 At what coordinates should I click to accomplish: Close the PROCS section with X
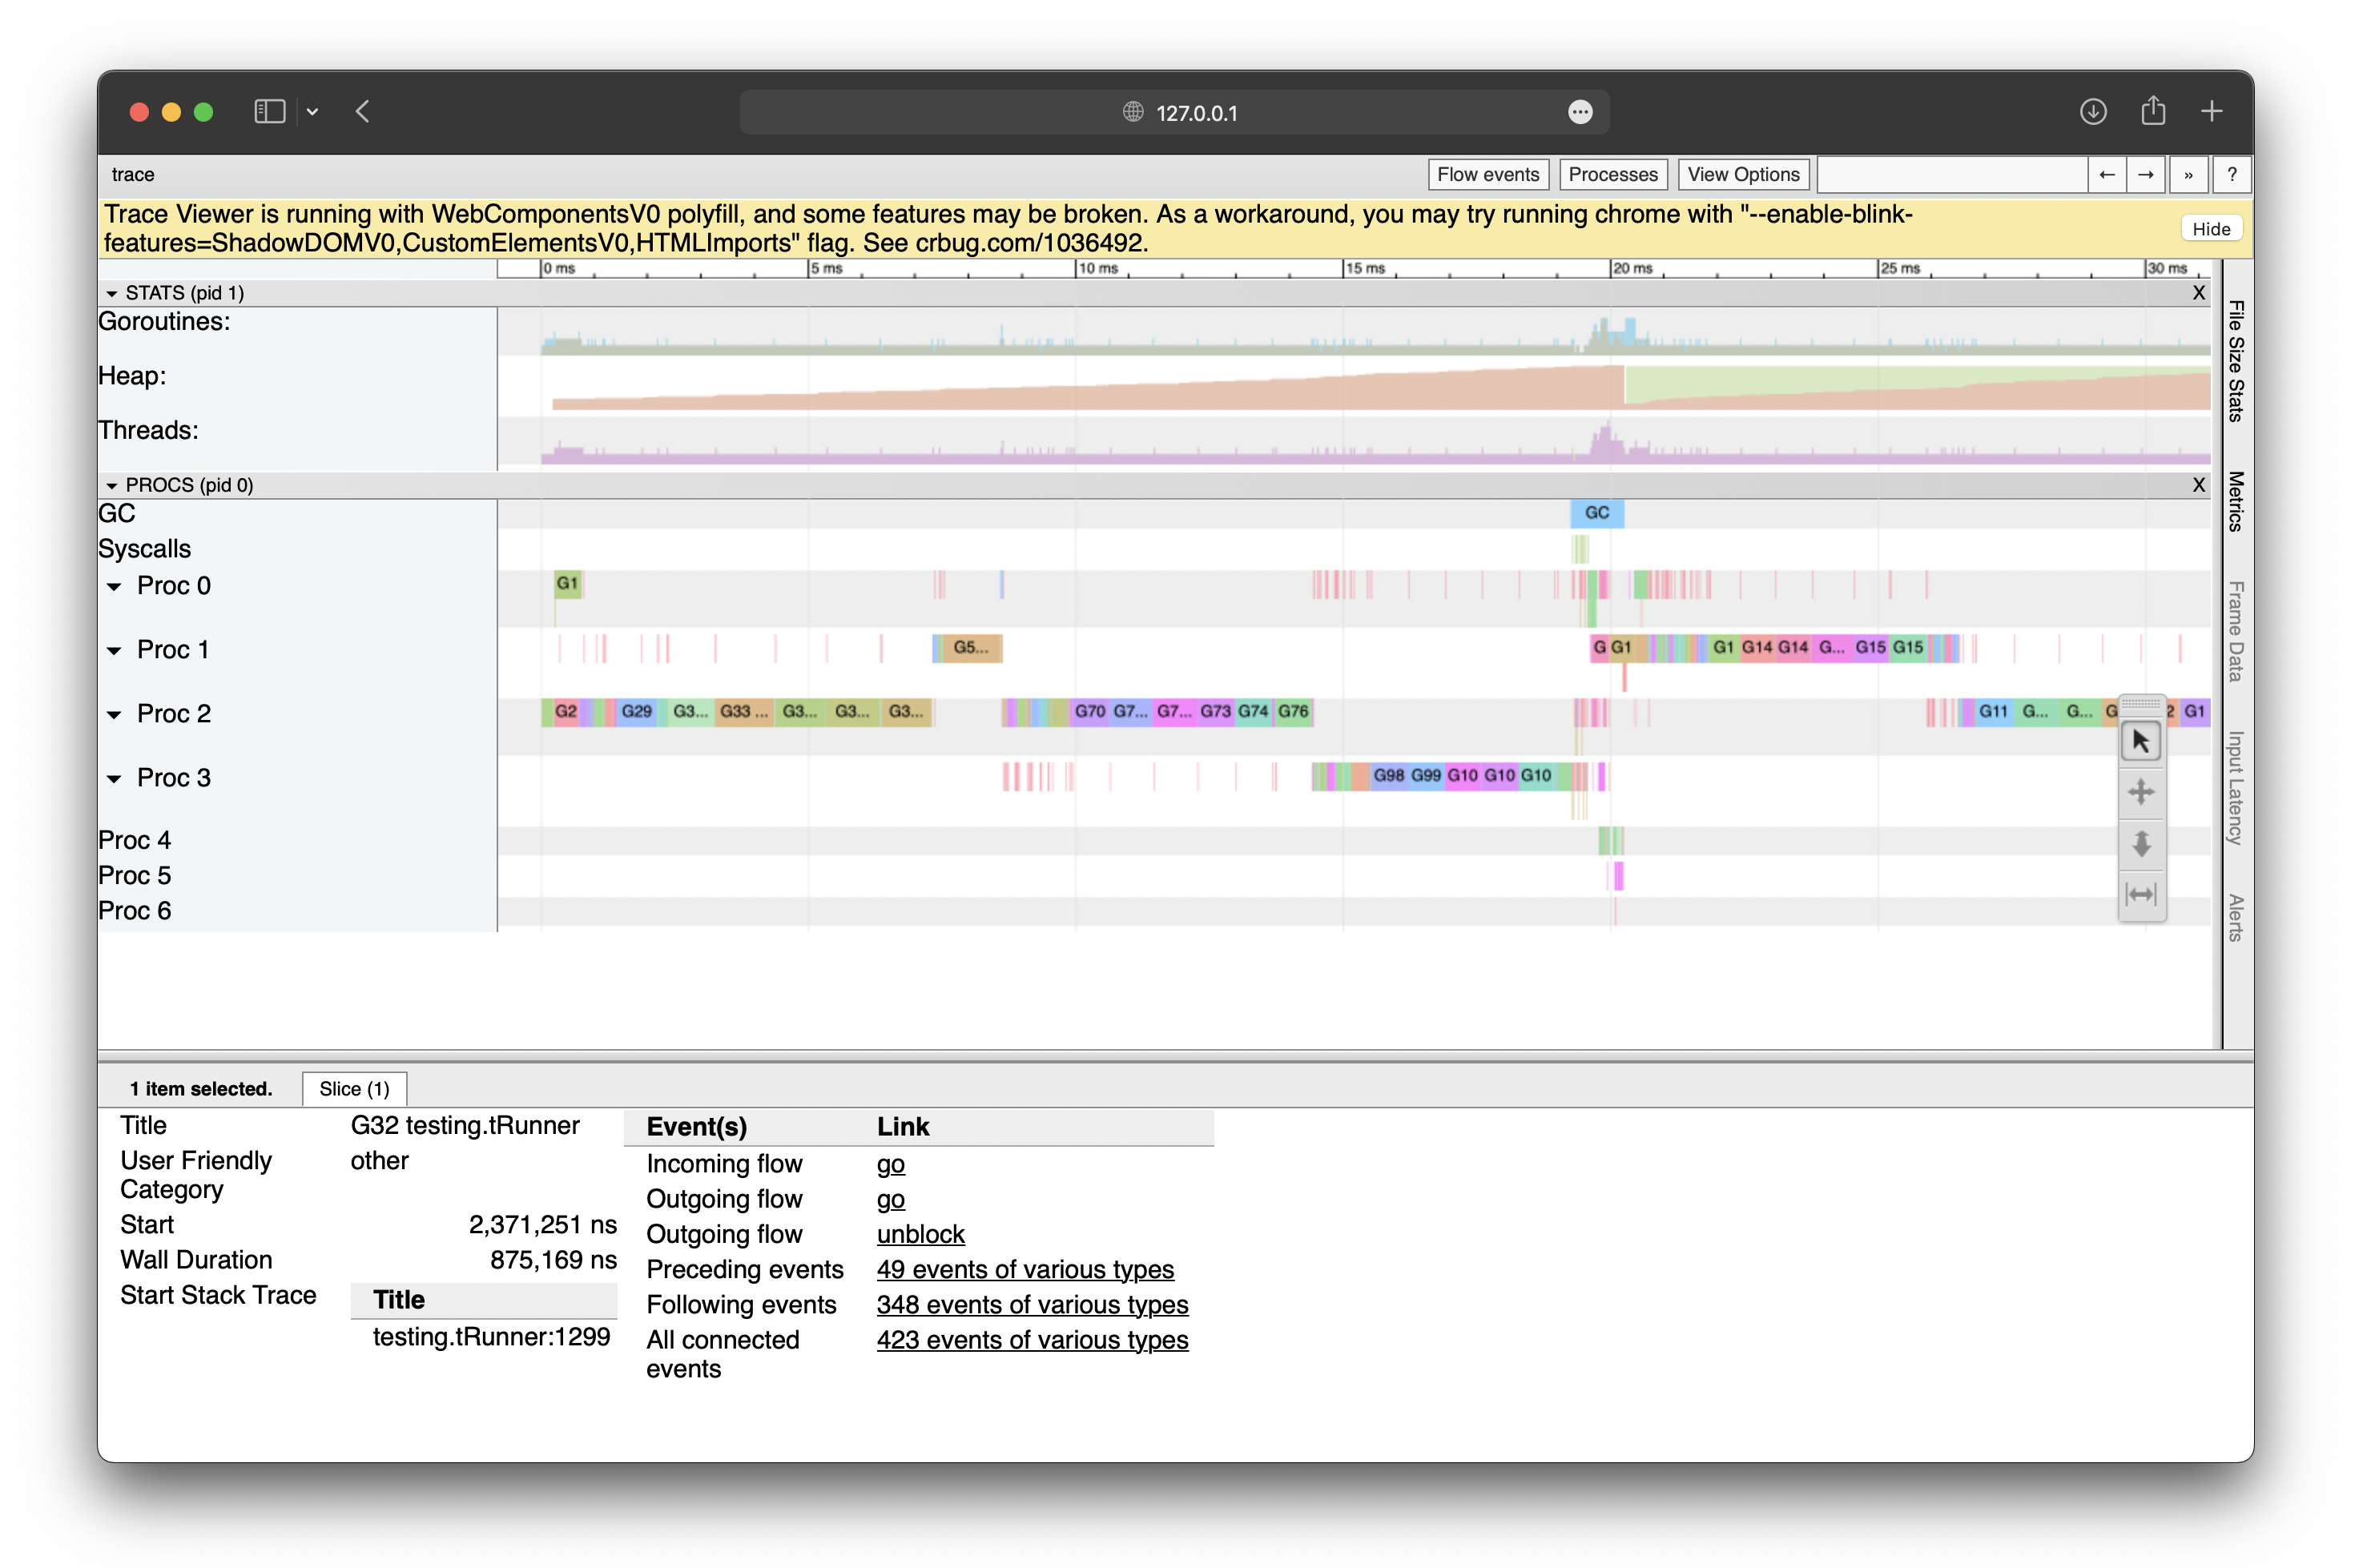[x=2197, y=485]
